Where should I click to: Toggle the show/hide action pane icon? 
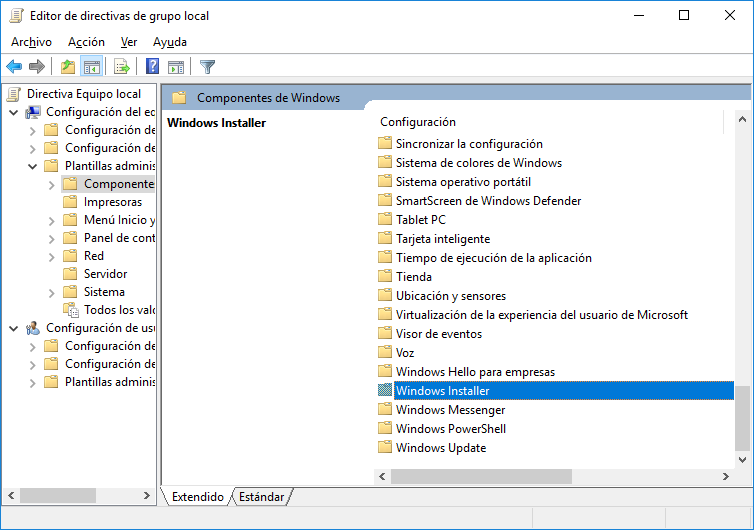point(175,67)
